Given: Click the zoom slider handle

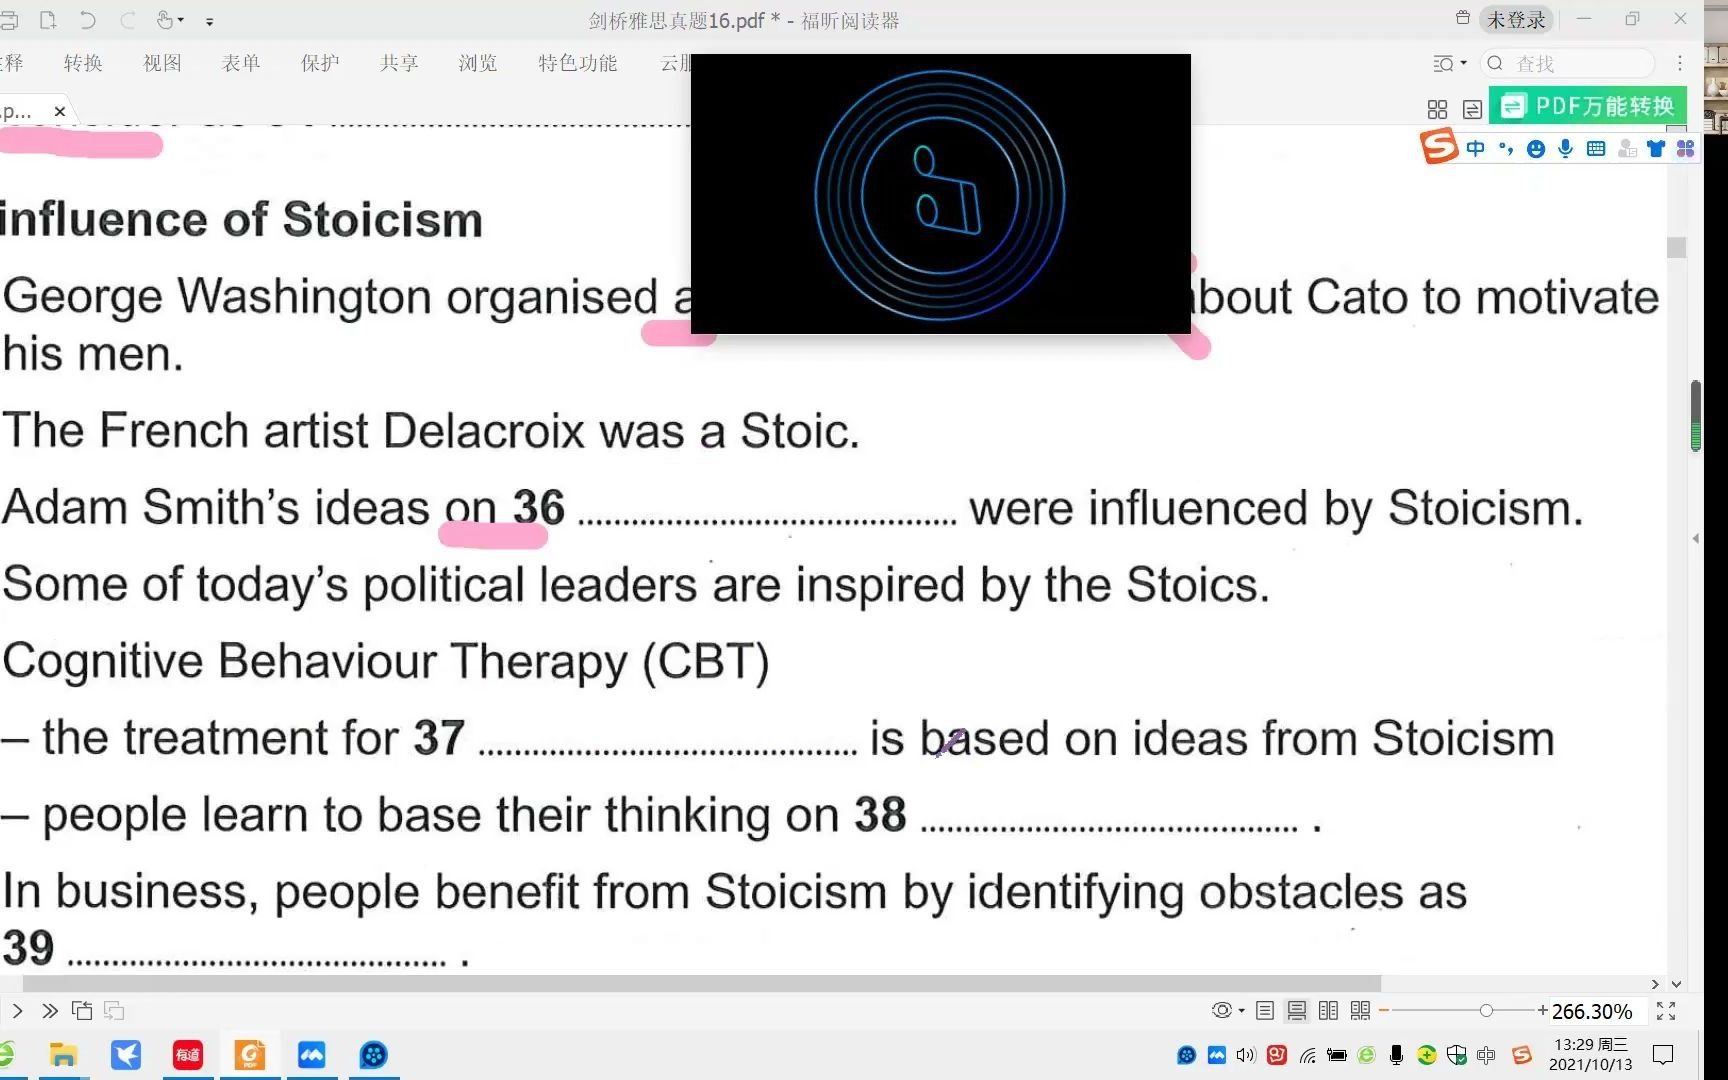Looking at the screenshot, I should (1486, 1011).
